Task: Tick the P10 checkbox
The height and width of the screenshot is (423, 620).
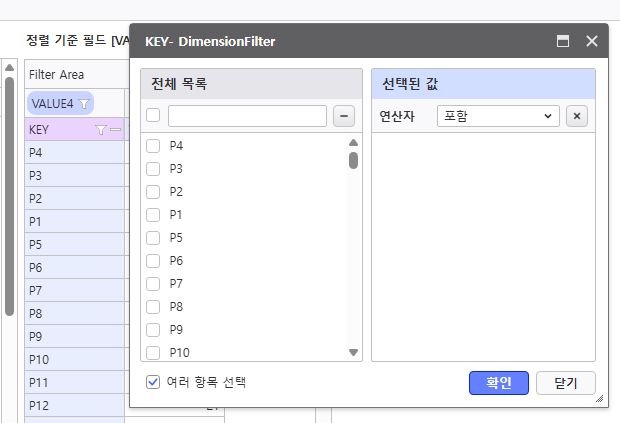Action: point(154,352)
